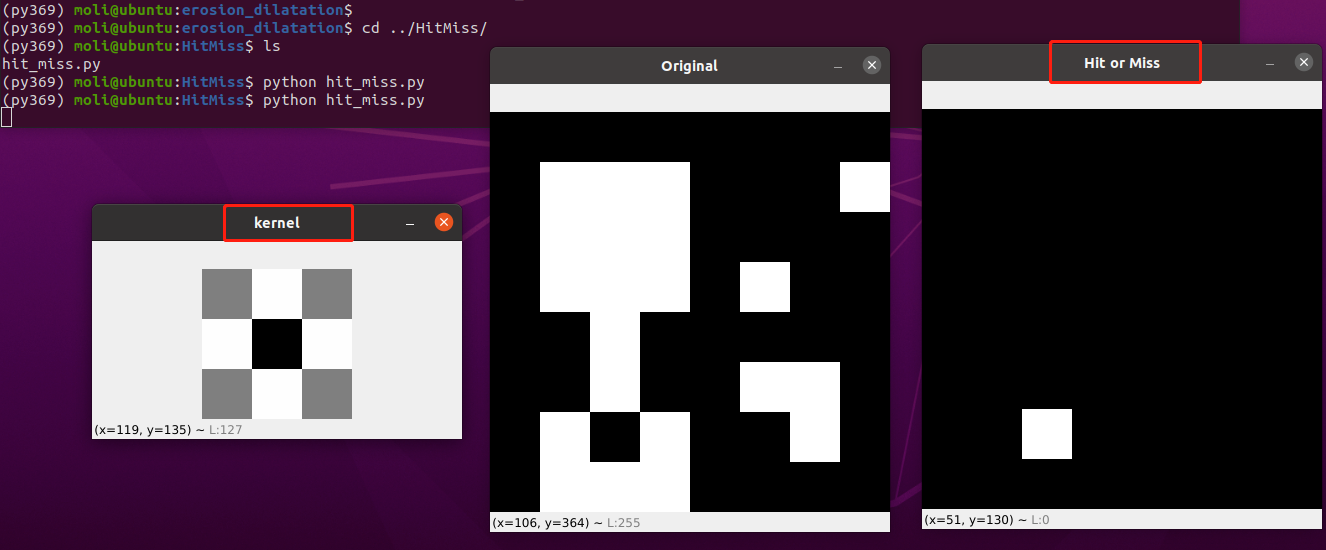Click the kernel window title
The width and height of the screenshot is (1326, 550).
277,222
